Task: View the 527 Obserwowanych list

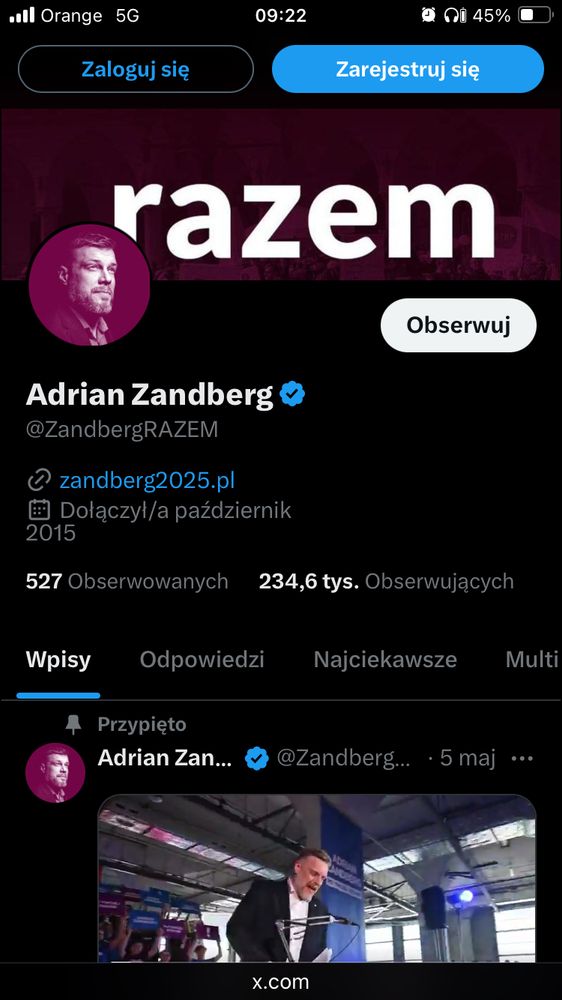Action: [127, 581]
